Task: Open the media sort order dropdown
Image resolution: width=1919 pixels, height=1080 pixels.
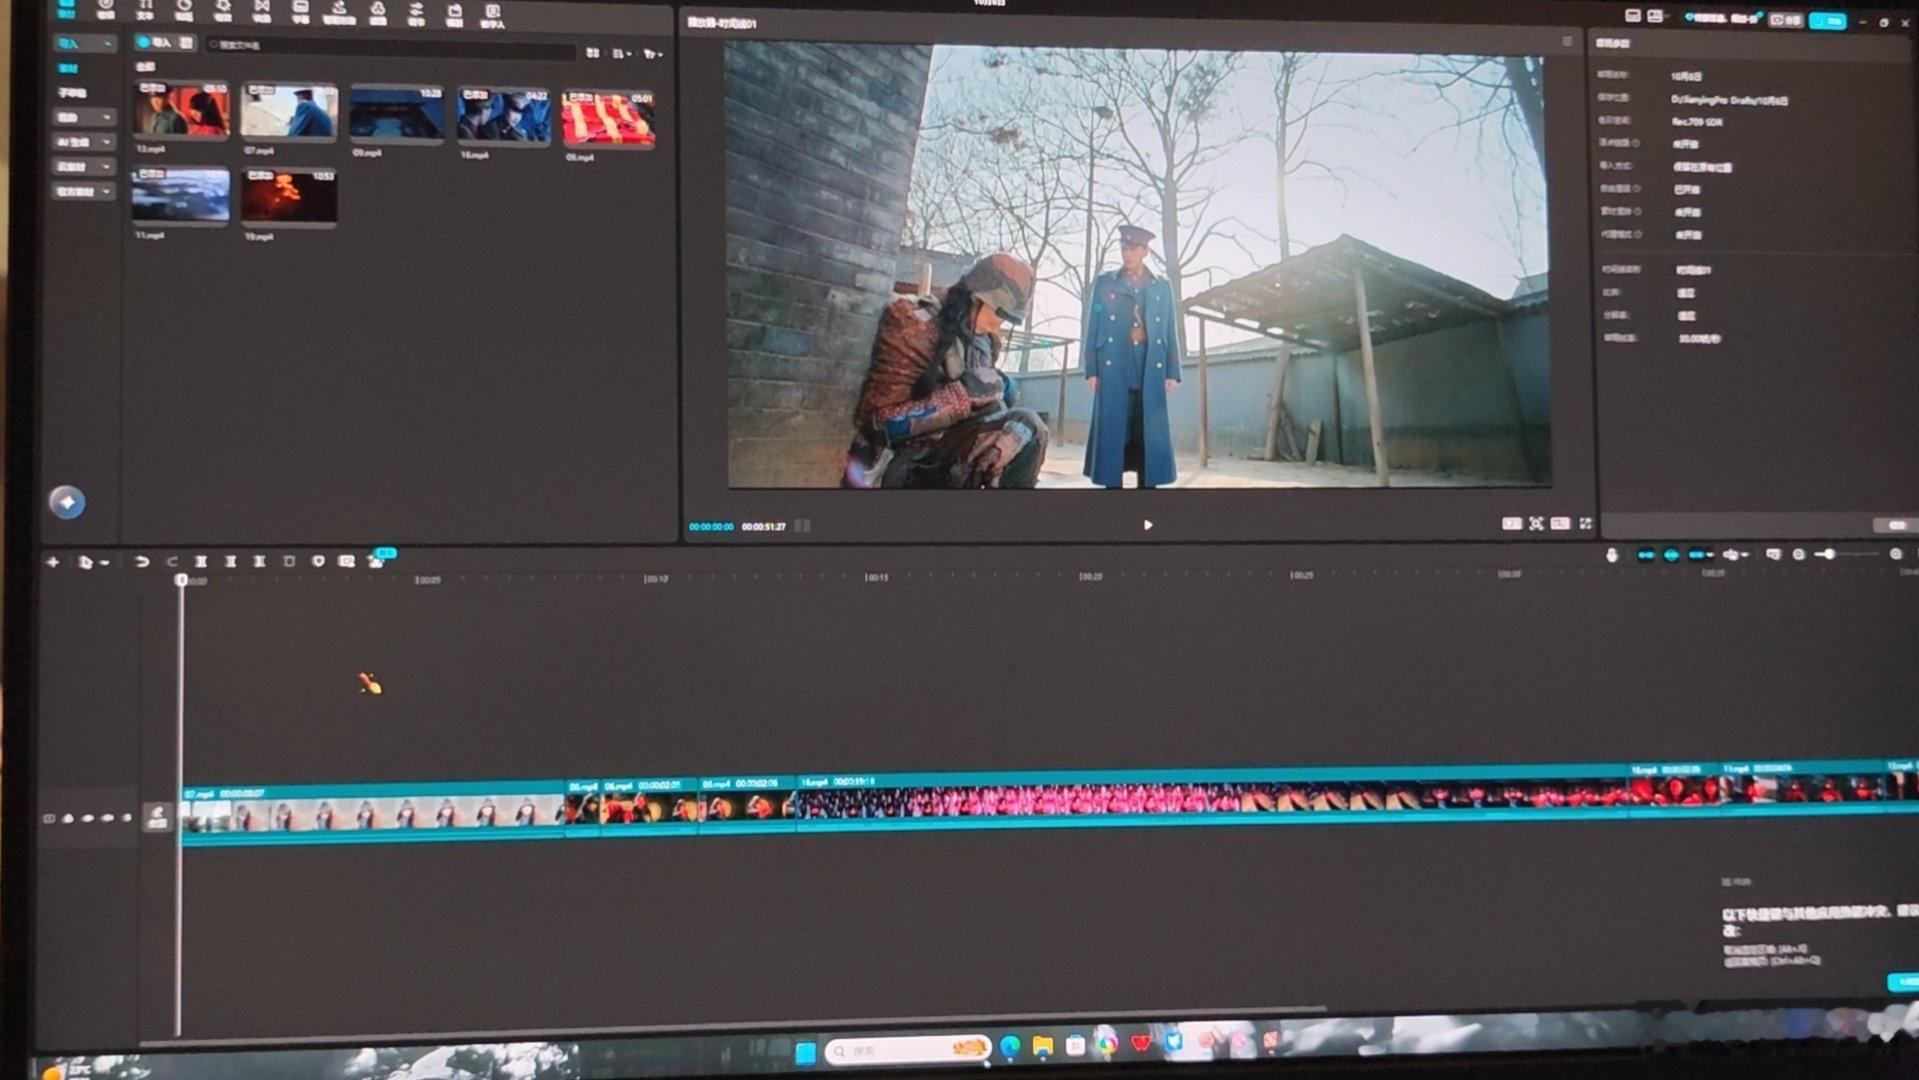Action: tap(621, 53)
